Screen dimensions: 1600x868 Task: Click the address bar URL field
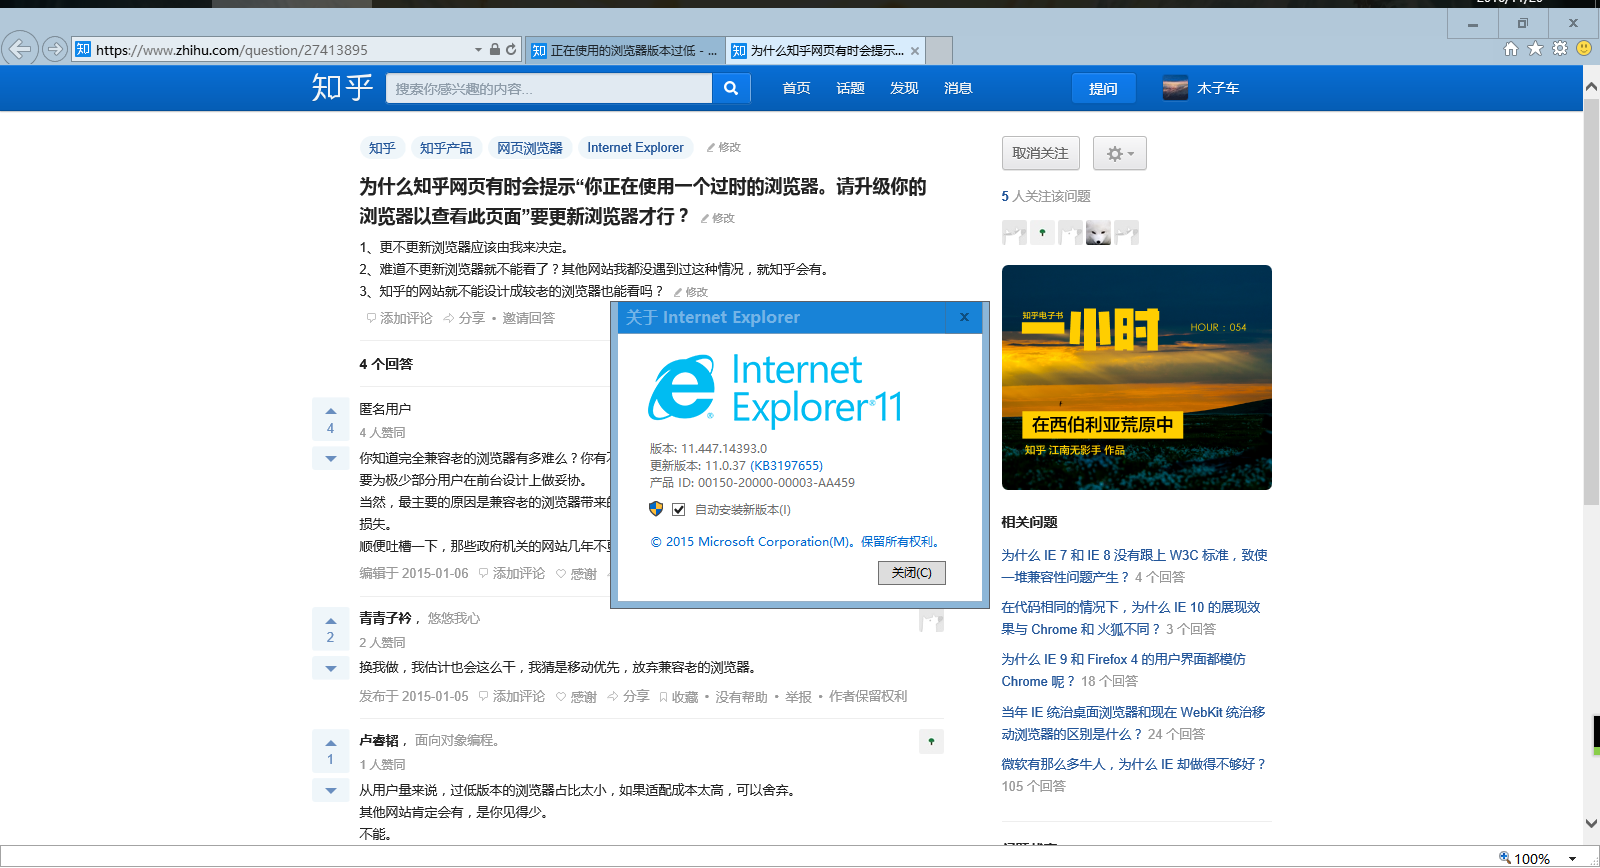coord(270,49)
